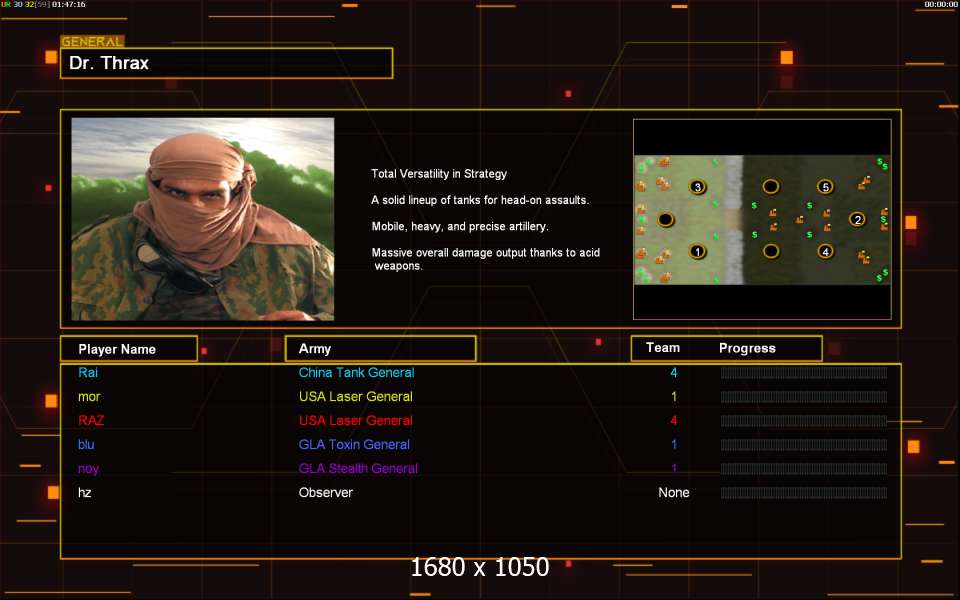Select player name blu

pos(86,444)
